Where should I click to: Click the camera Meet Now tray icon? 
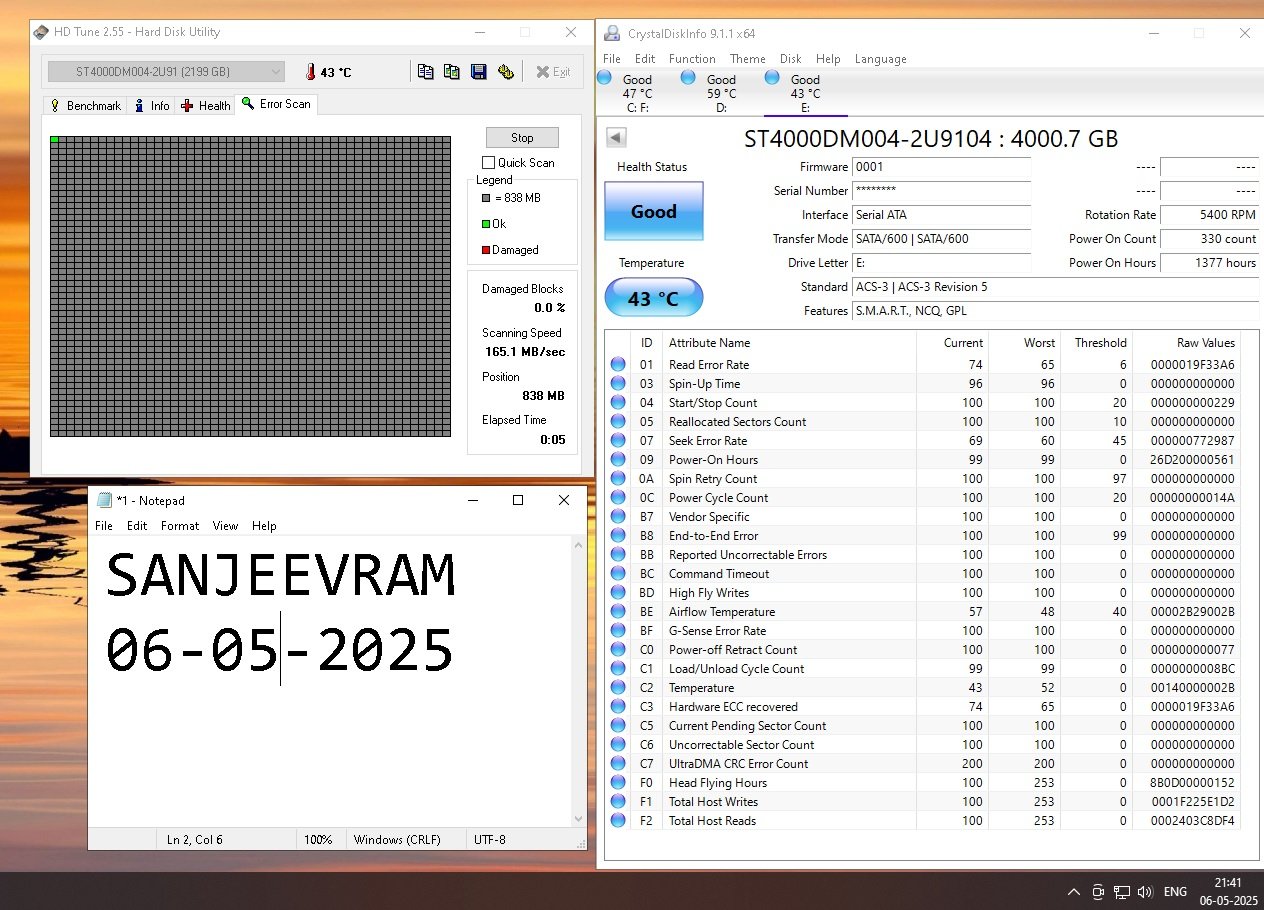click(1098, 892)
